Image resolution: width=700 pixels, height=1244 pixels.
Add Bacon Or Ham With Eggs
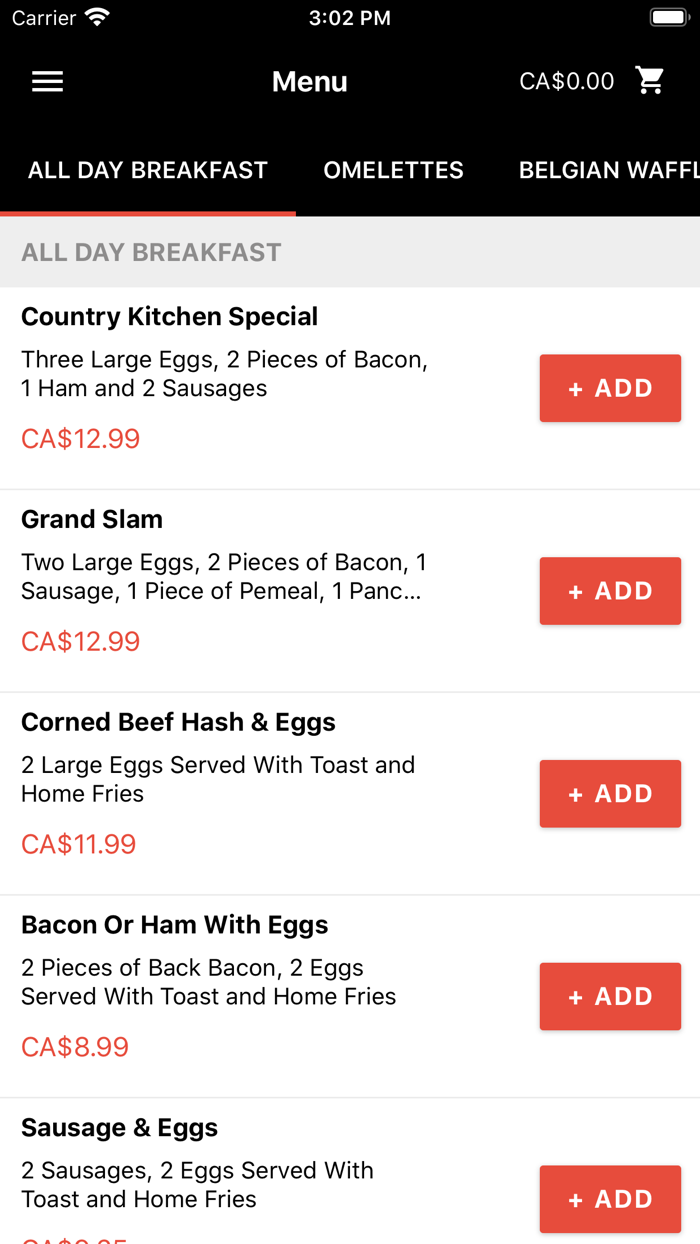tap(610, 996)
